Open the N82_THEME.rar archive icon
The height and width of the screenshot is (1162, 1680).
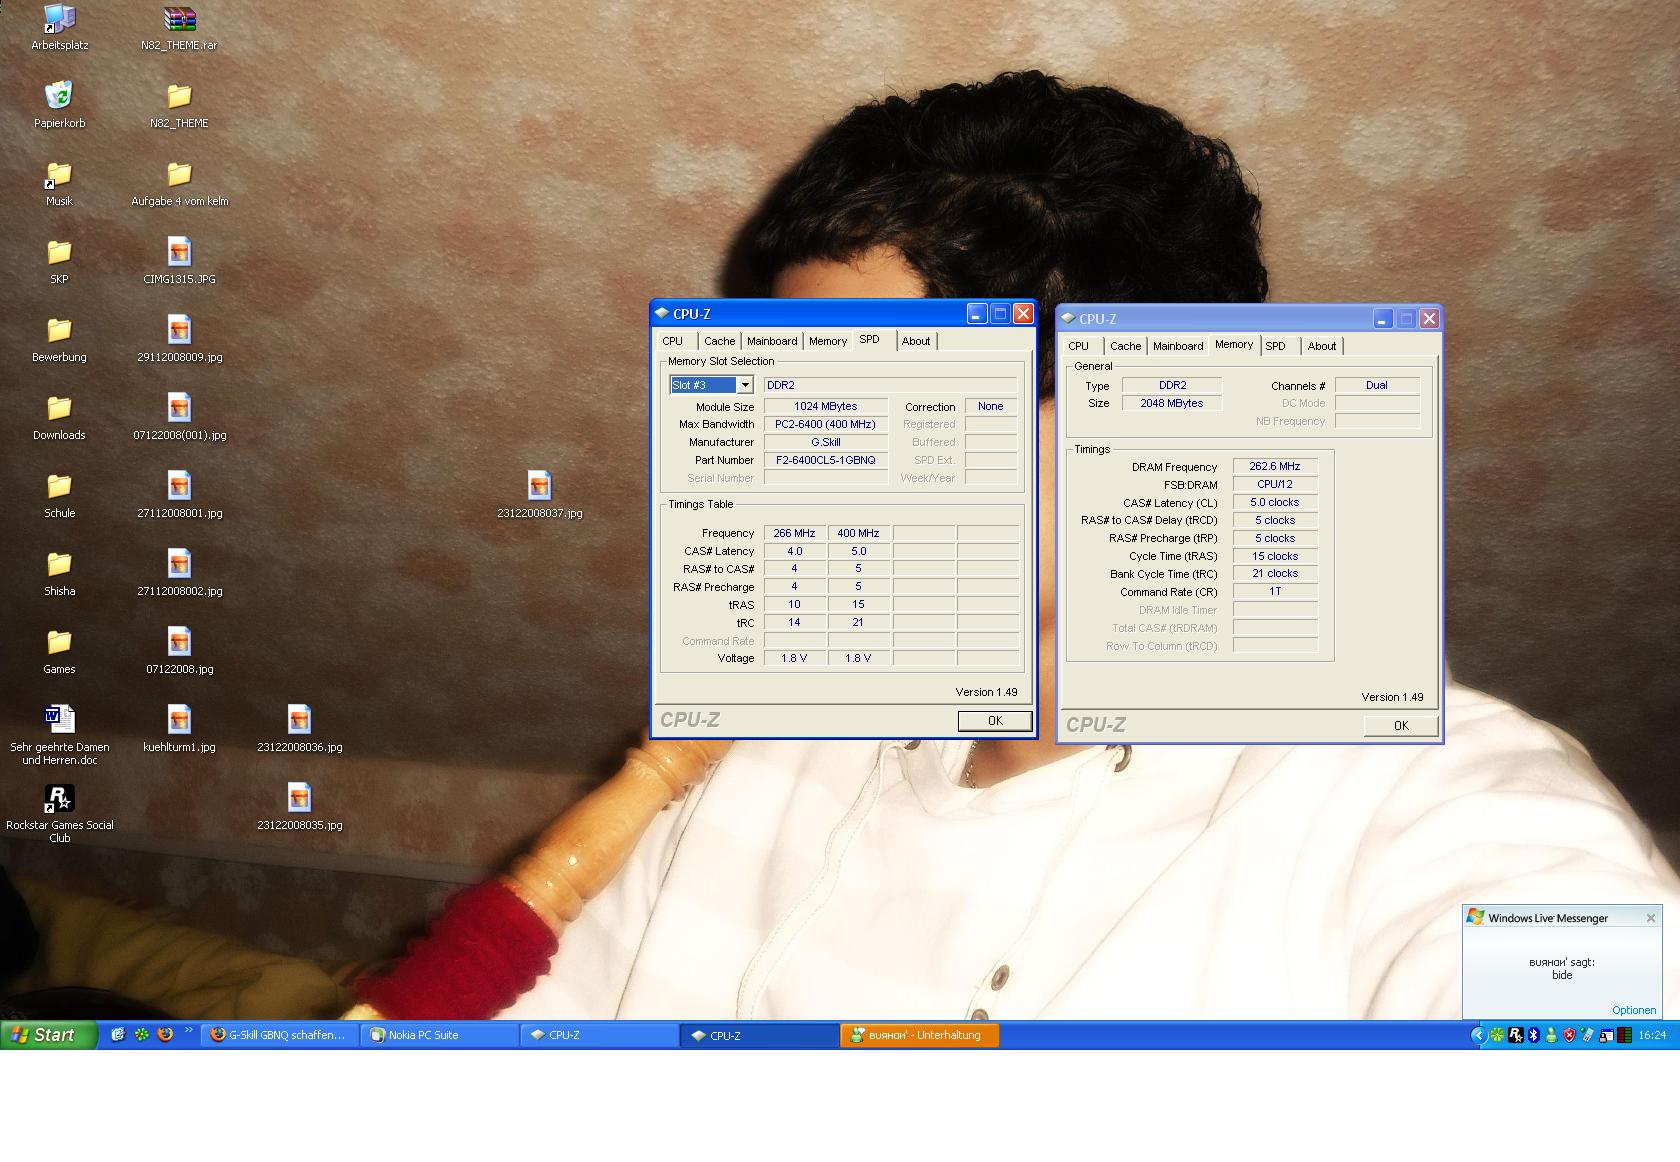[x=179, y=19]
